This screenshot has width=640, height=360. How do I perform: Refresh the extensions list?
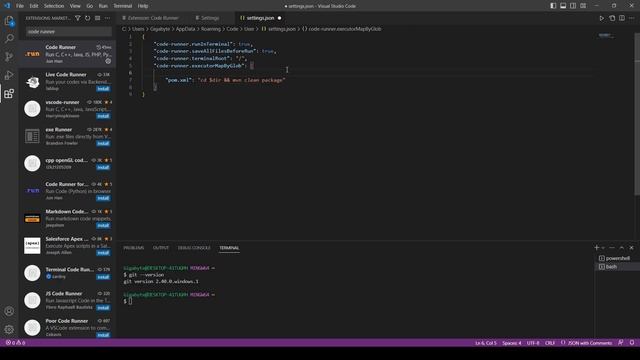point(87,18)
